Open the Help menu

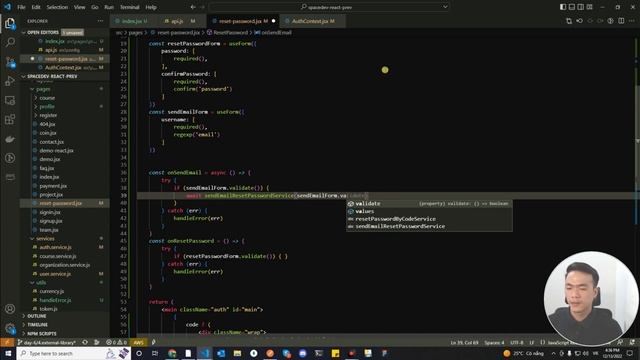(151, 7)
